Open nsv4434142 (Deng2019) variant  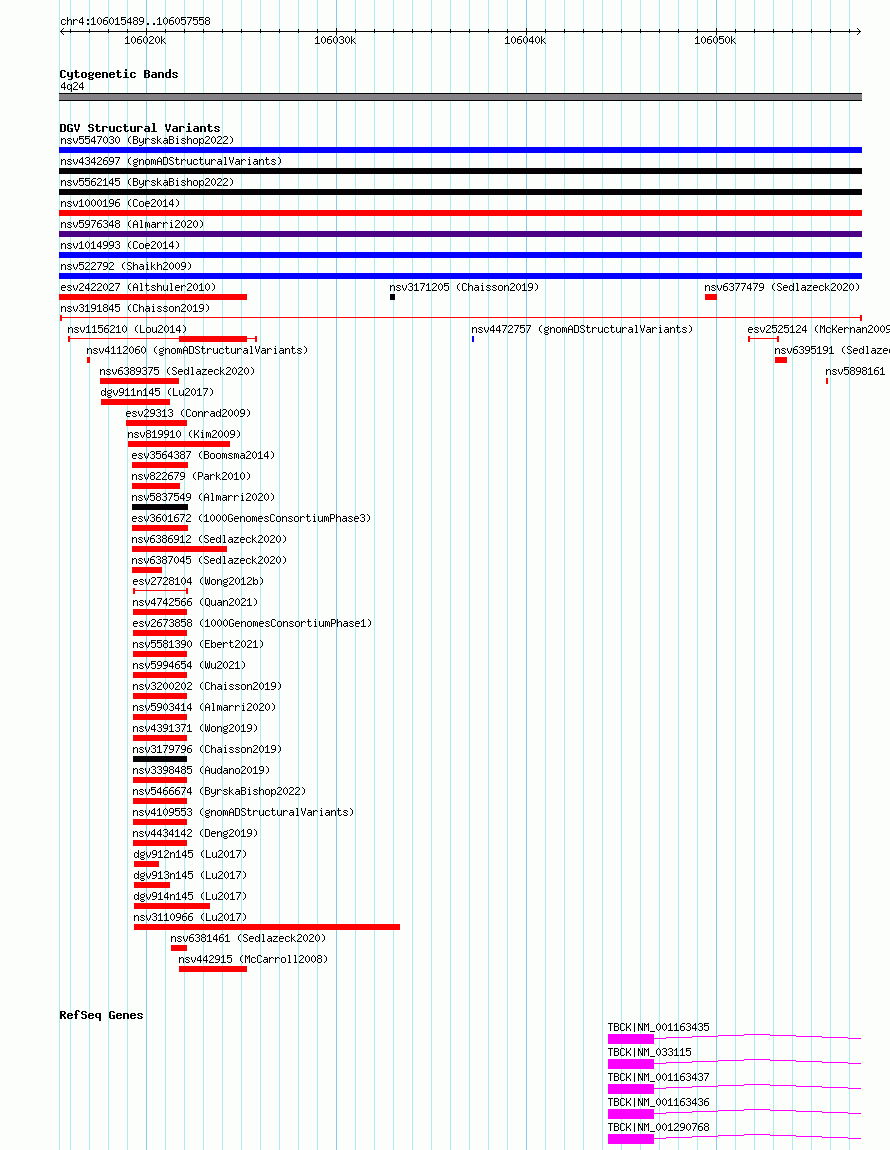pos(195,834)
